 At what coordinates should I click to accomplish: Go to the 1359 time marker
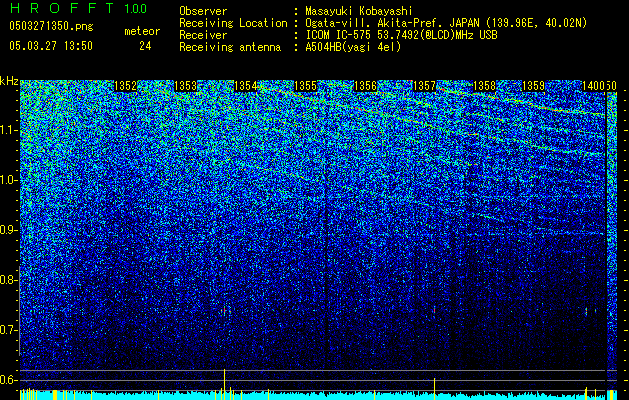tap(534, 86)
